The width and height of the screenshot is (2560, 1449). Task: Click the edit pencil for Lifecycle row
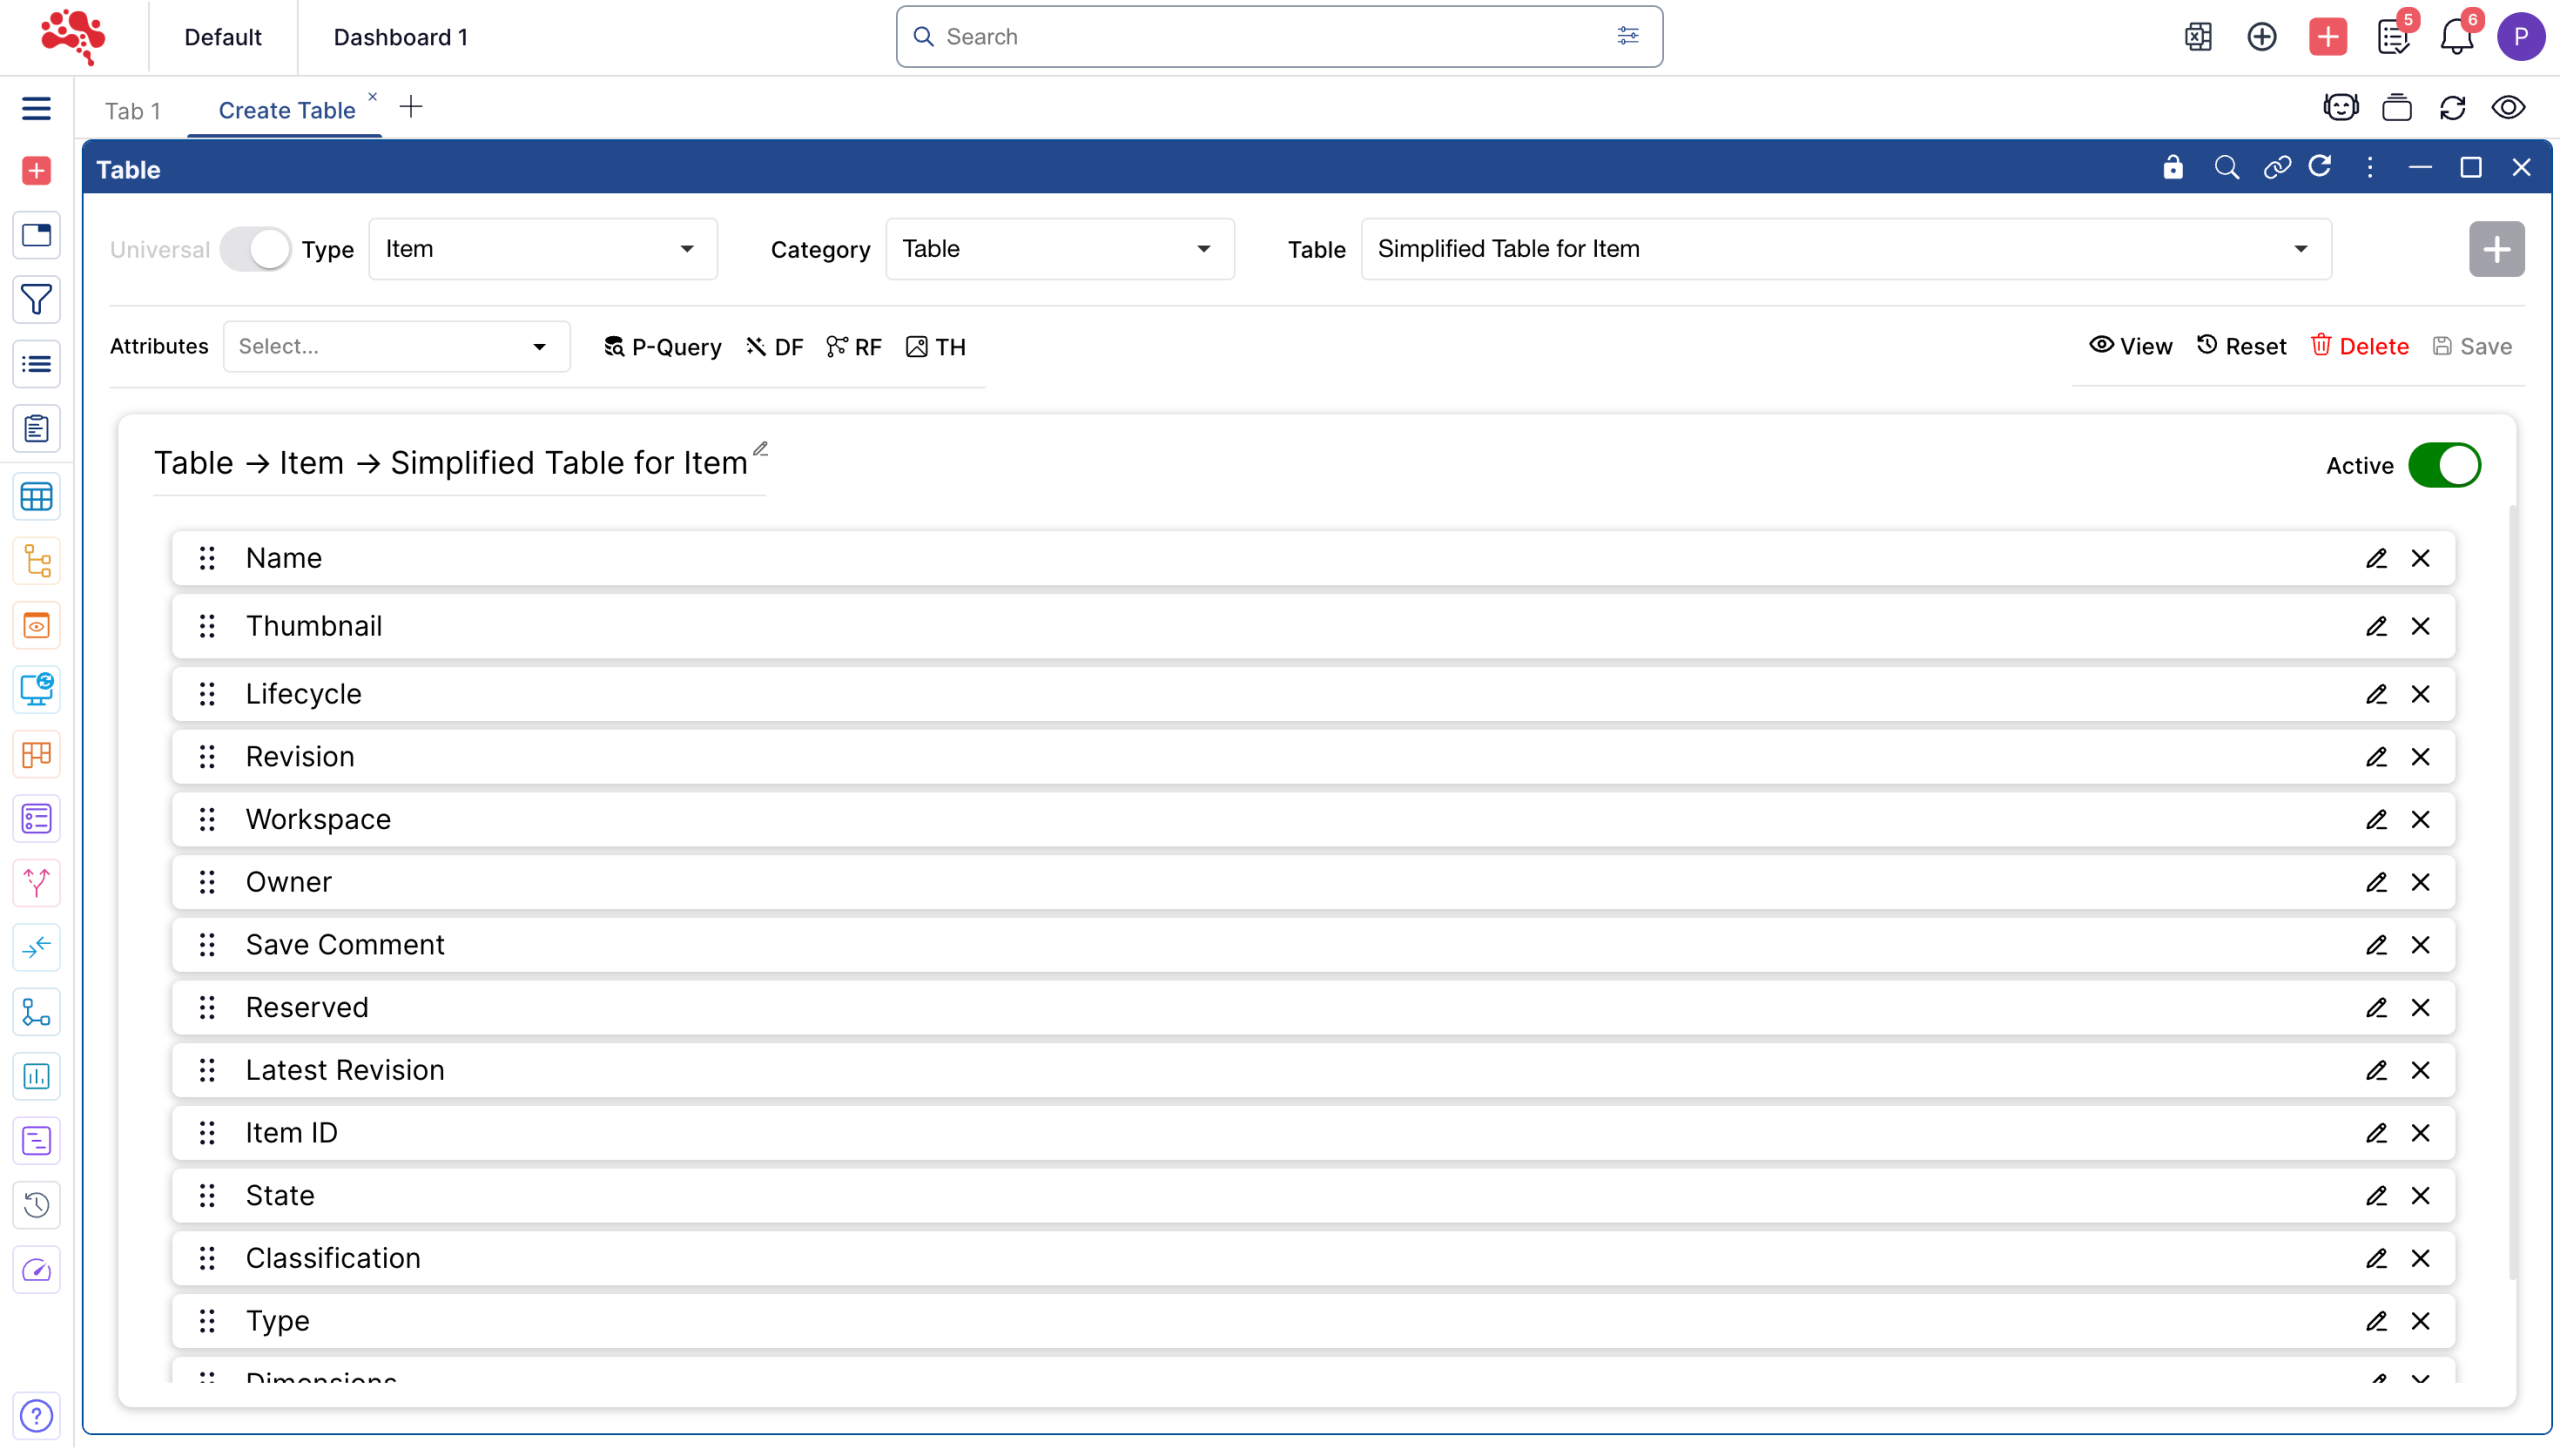pyautogui.click(x=2376, y=694)
